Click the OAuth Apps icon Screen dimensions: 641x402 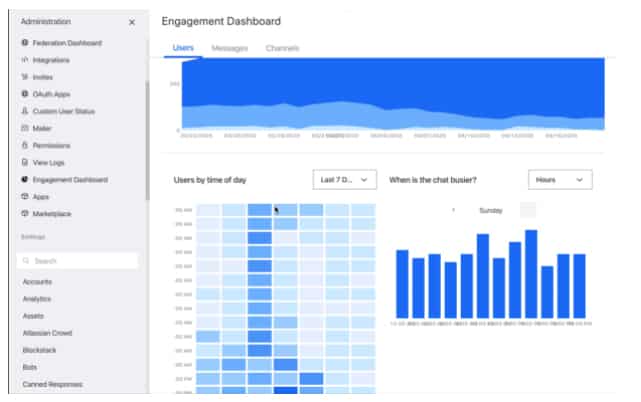coord(25,94)
